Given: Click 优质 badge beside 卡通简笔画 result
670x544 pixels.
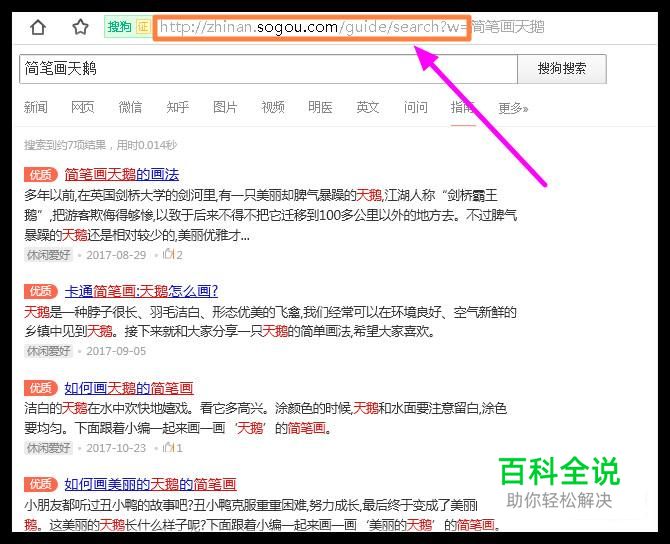Looking at the screenshot, I should [x=41, y=291].
